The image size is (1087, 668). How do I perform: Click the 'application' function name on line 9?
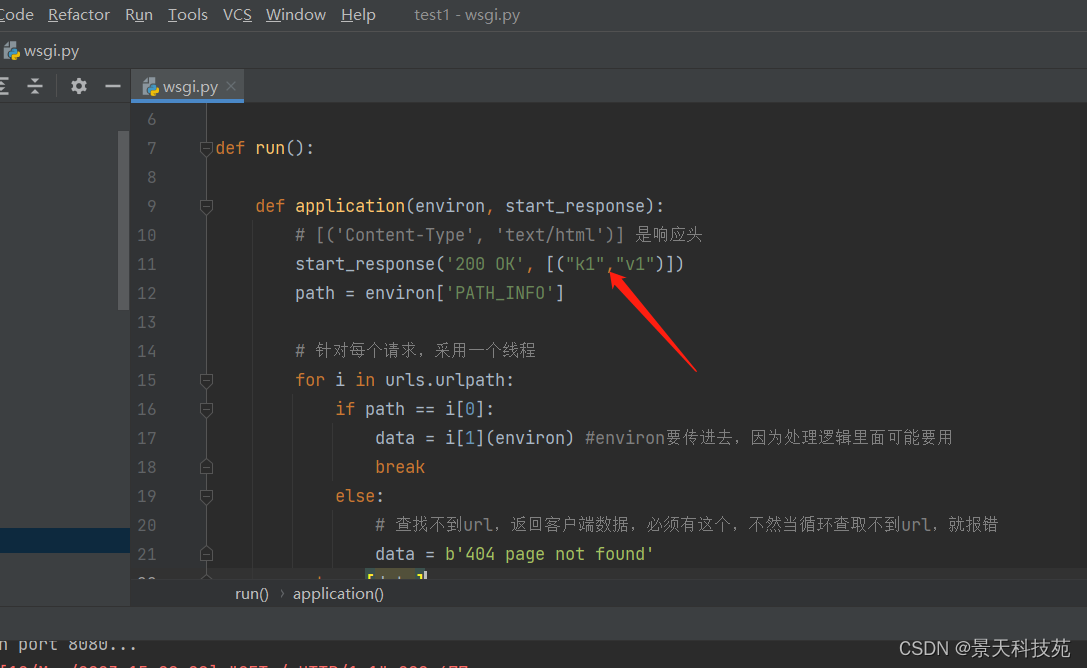click(350, 206)
